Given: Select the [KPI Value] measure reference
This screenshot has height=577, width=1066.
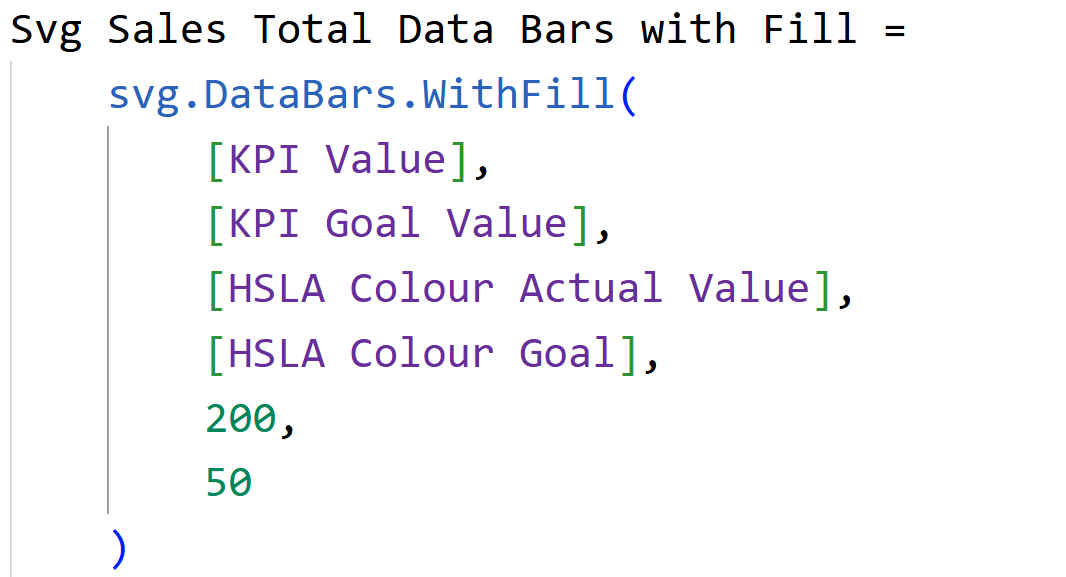Looking at the screenshot, I should point(337,160).
